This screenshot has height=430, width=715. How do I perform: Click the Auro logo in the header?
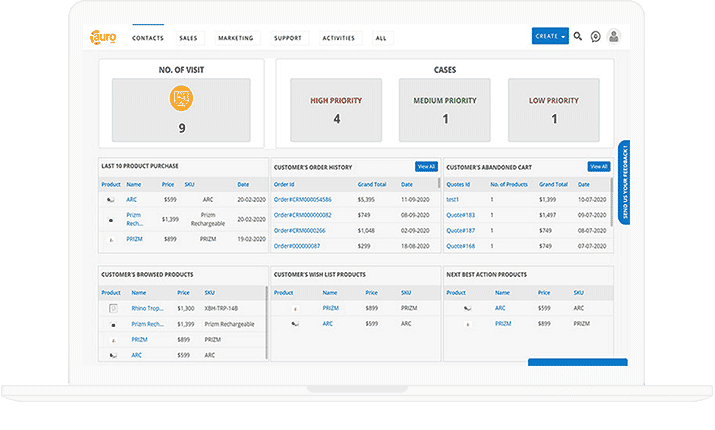[x=104, y=37]
